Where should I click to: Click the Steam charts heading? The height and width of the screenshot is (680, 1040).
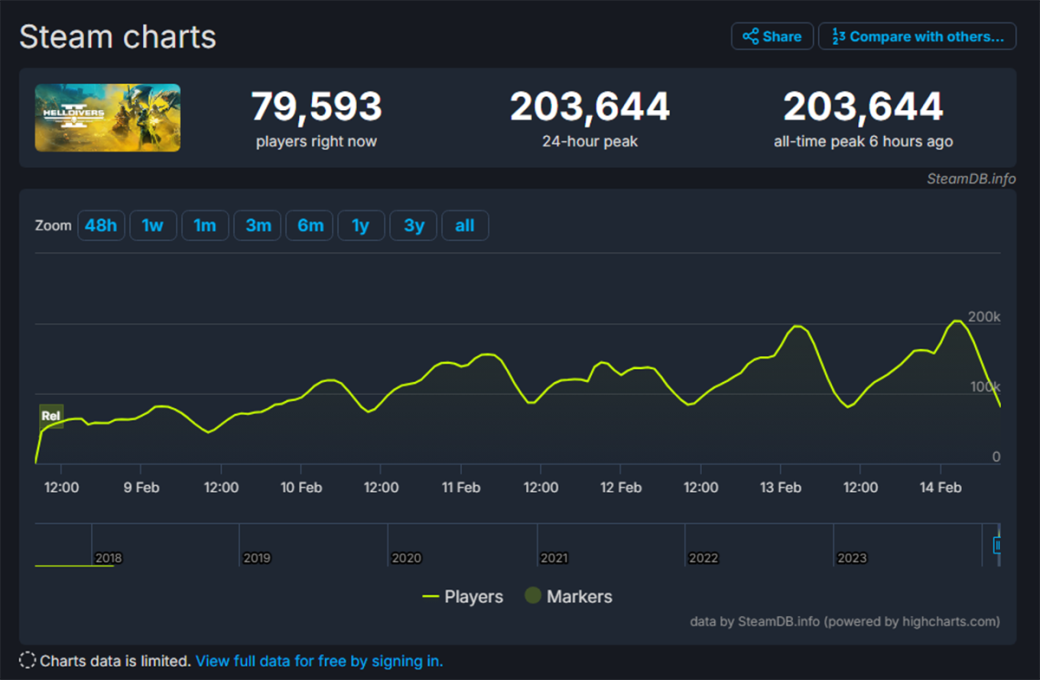118,36
